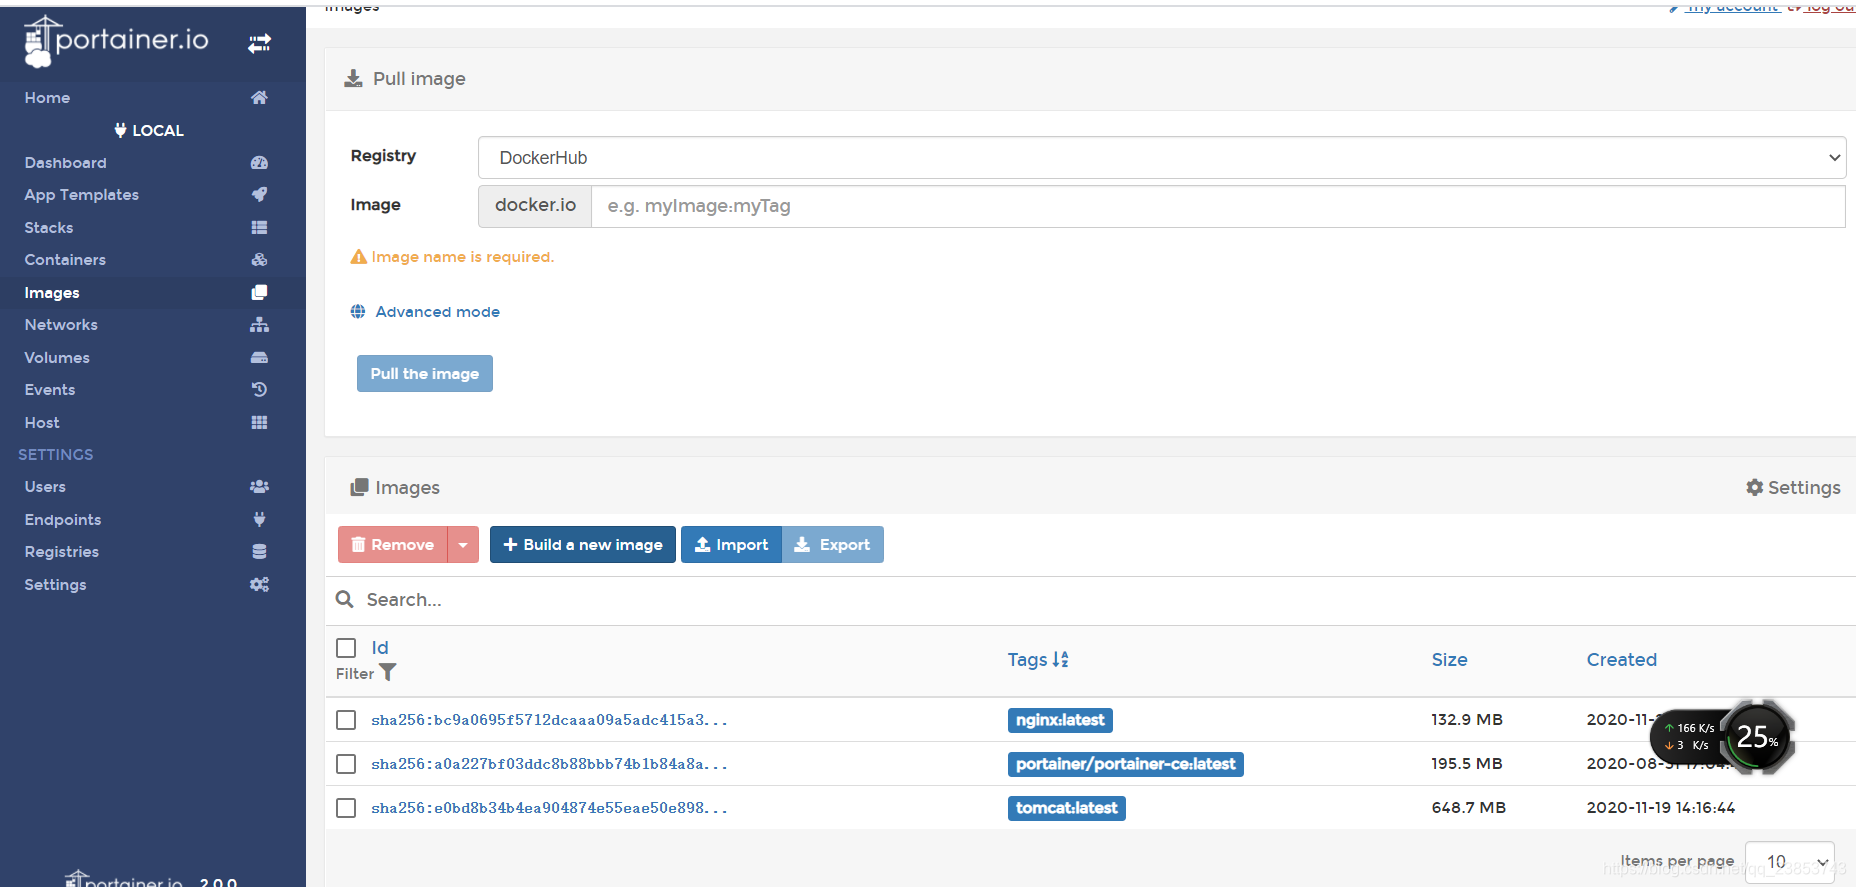Click the Registries database icon

click(x=259, y=551)
